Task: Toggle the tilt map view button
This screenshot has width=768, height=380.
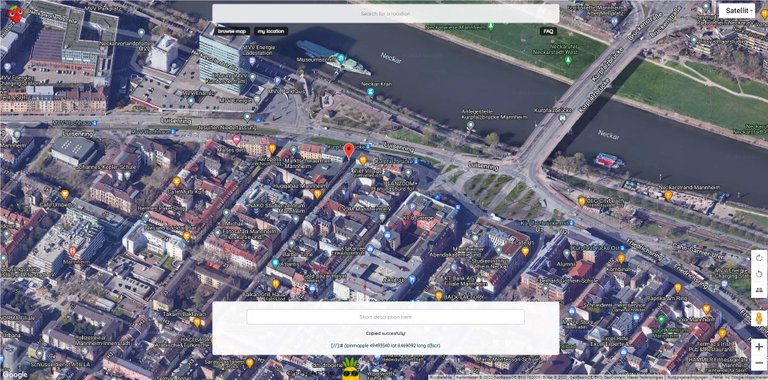Action: (x=759, y=289)
